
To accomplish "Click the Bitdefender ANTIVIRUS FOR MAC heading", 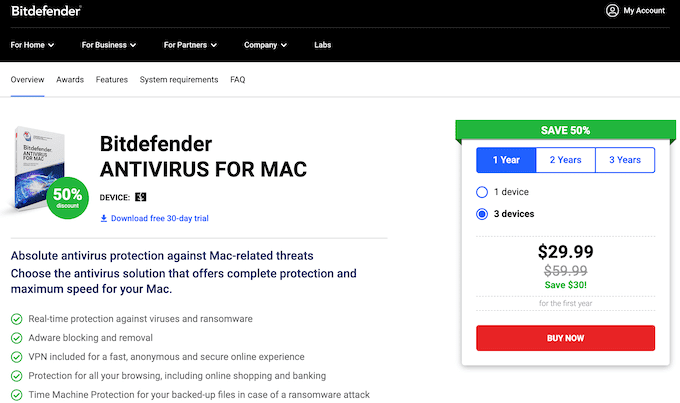I will click(203, 157).
